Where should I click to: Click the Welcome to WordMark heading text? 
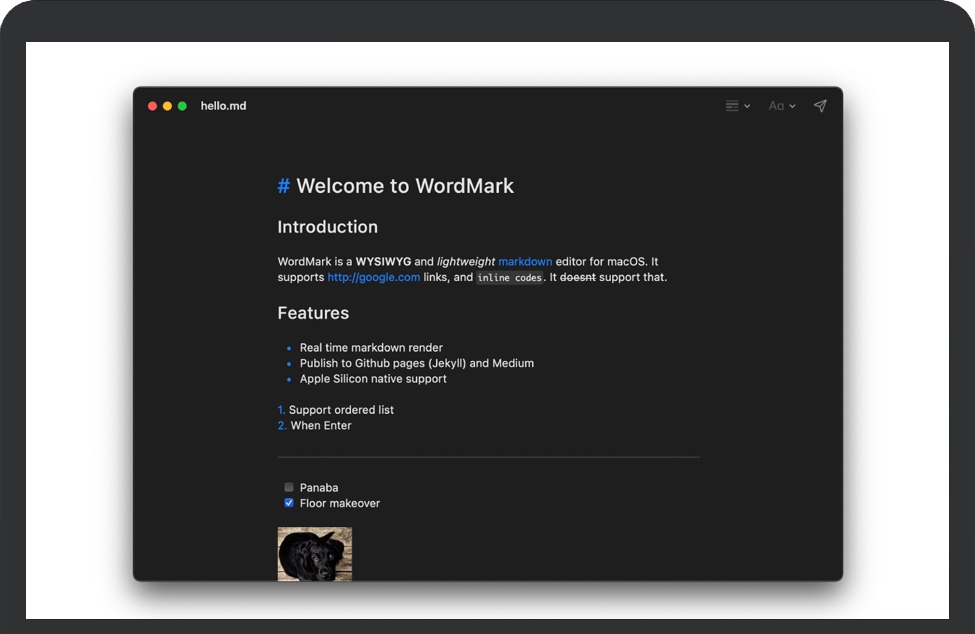pos(405,186)
